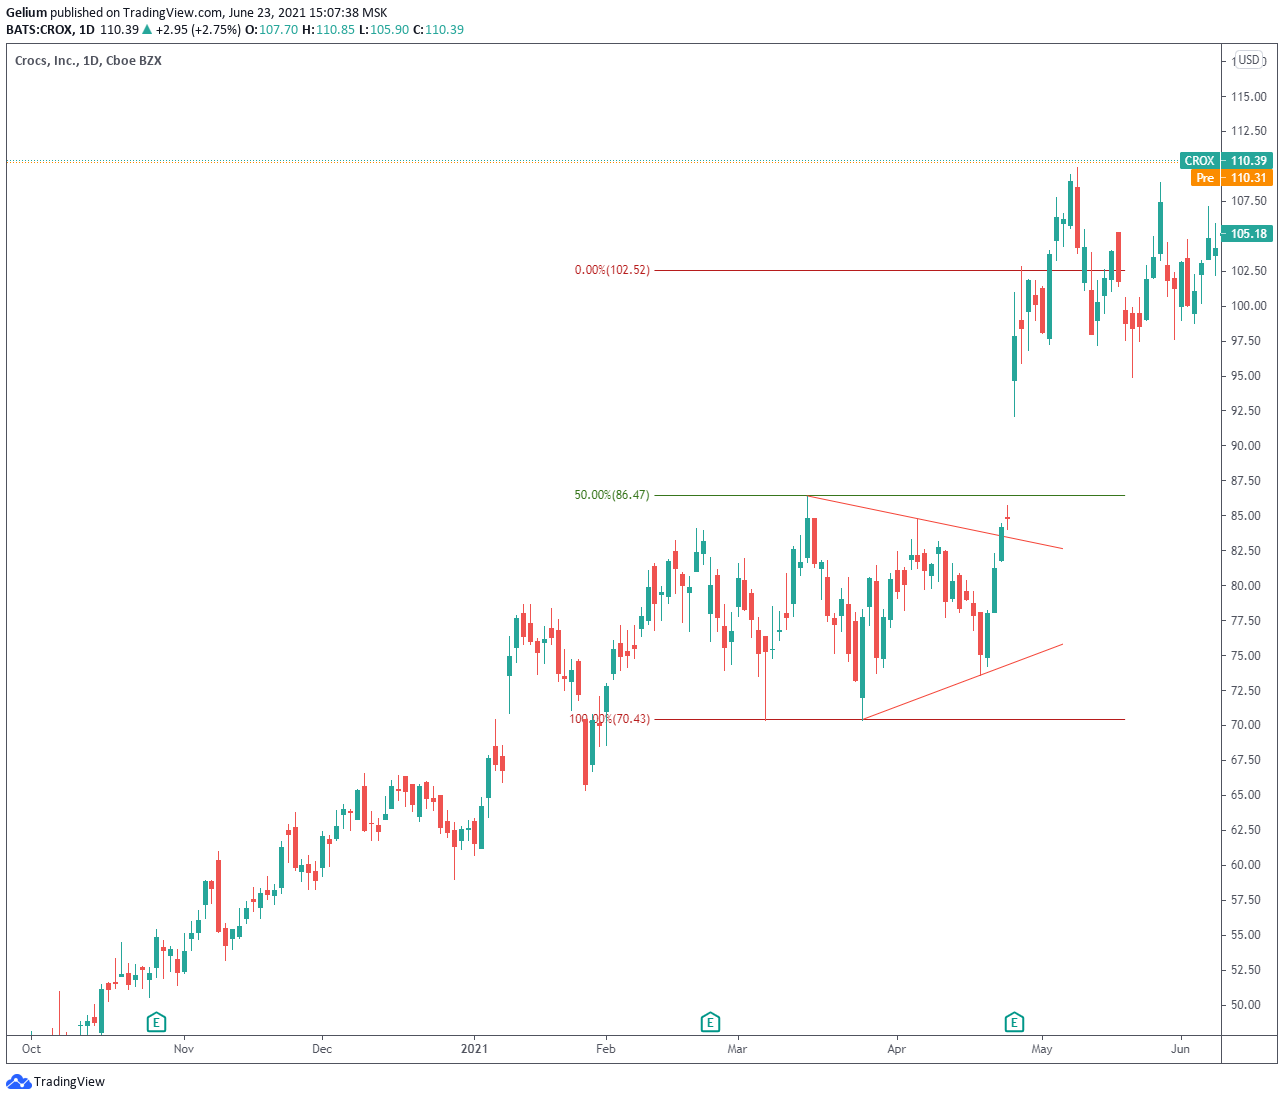Click the earnings E marker near March
Screen dimensions: 1284x1100
click(709, 1022)
